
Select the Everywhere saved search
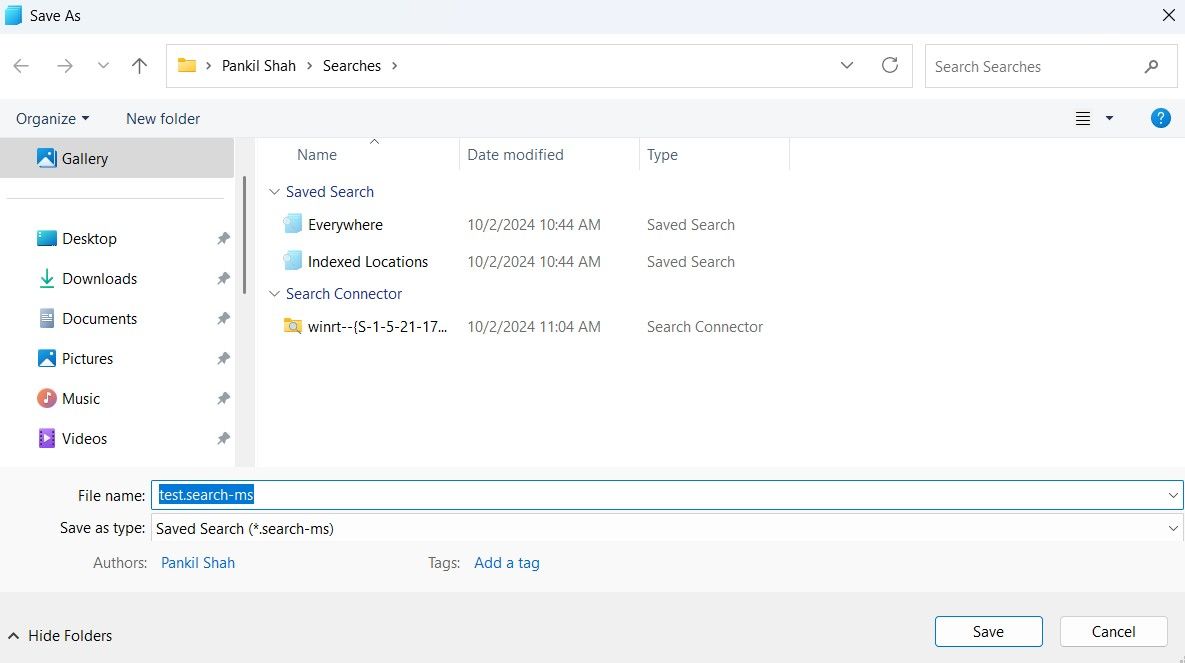click(344, 225)
